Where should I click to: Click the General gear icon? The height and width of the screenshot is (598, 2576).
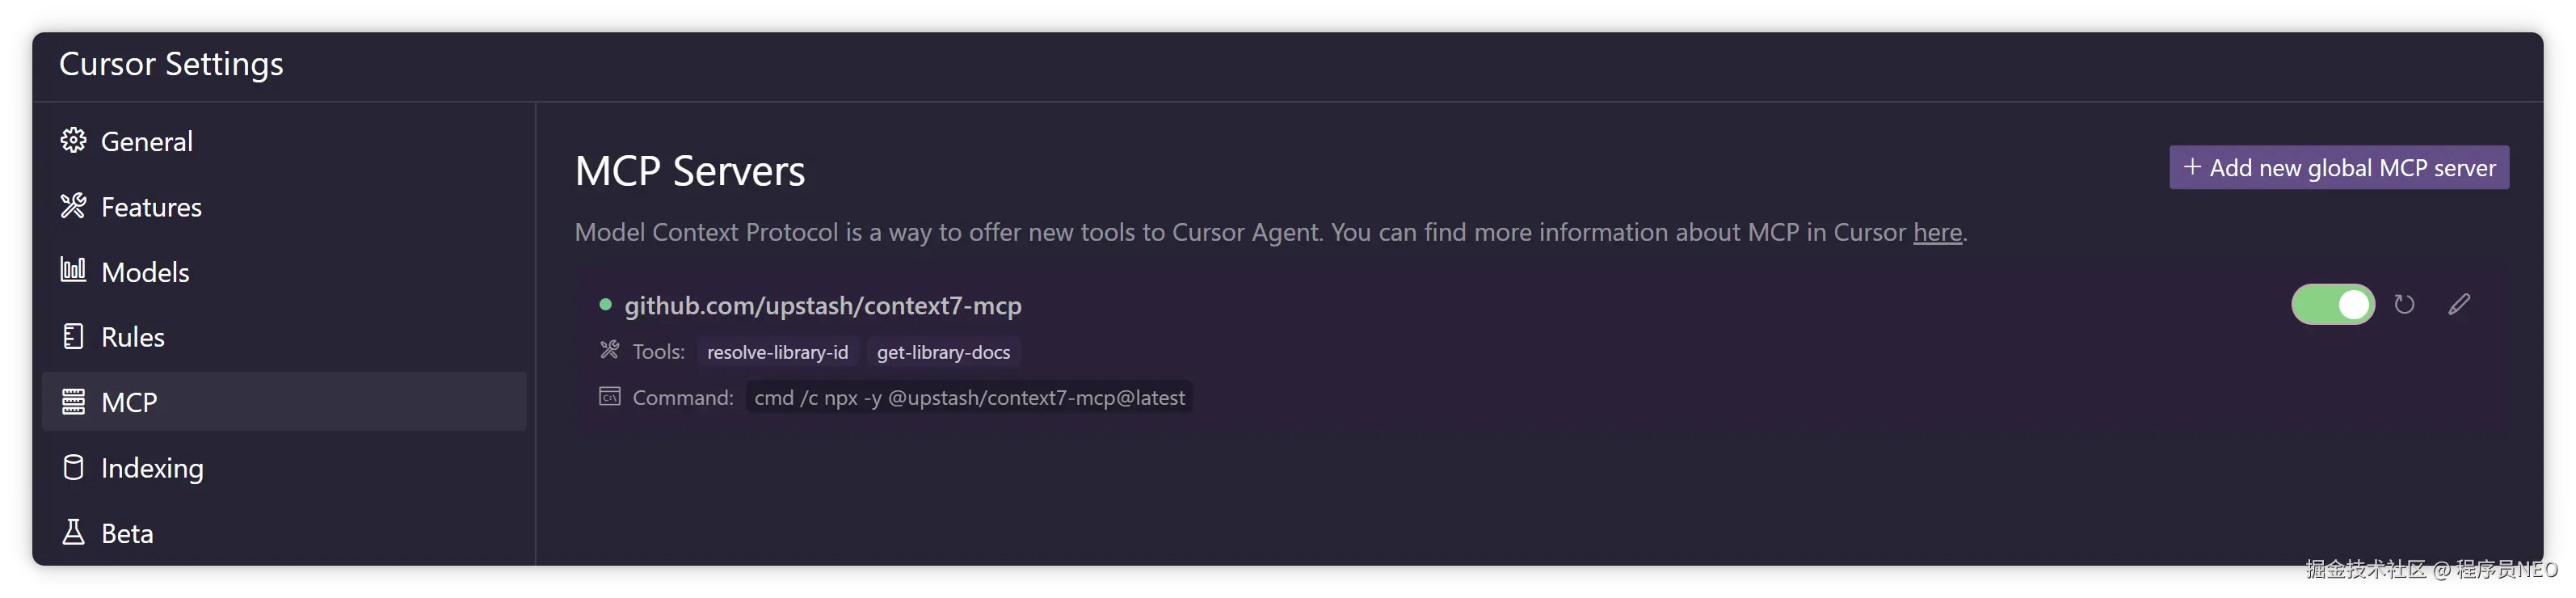(x=73, y=140)
